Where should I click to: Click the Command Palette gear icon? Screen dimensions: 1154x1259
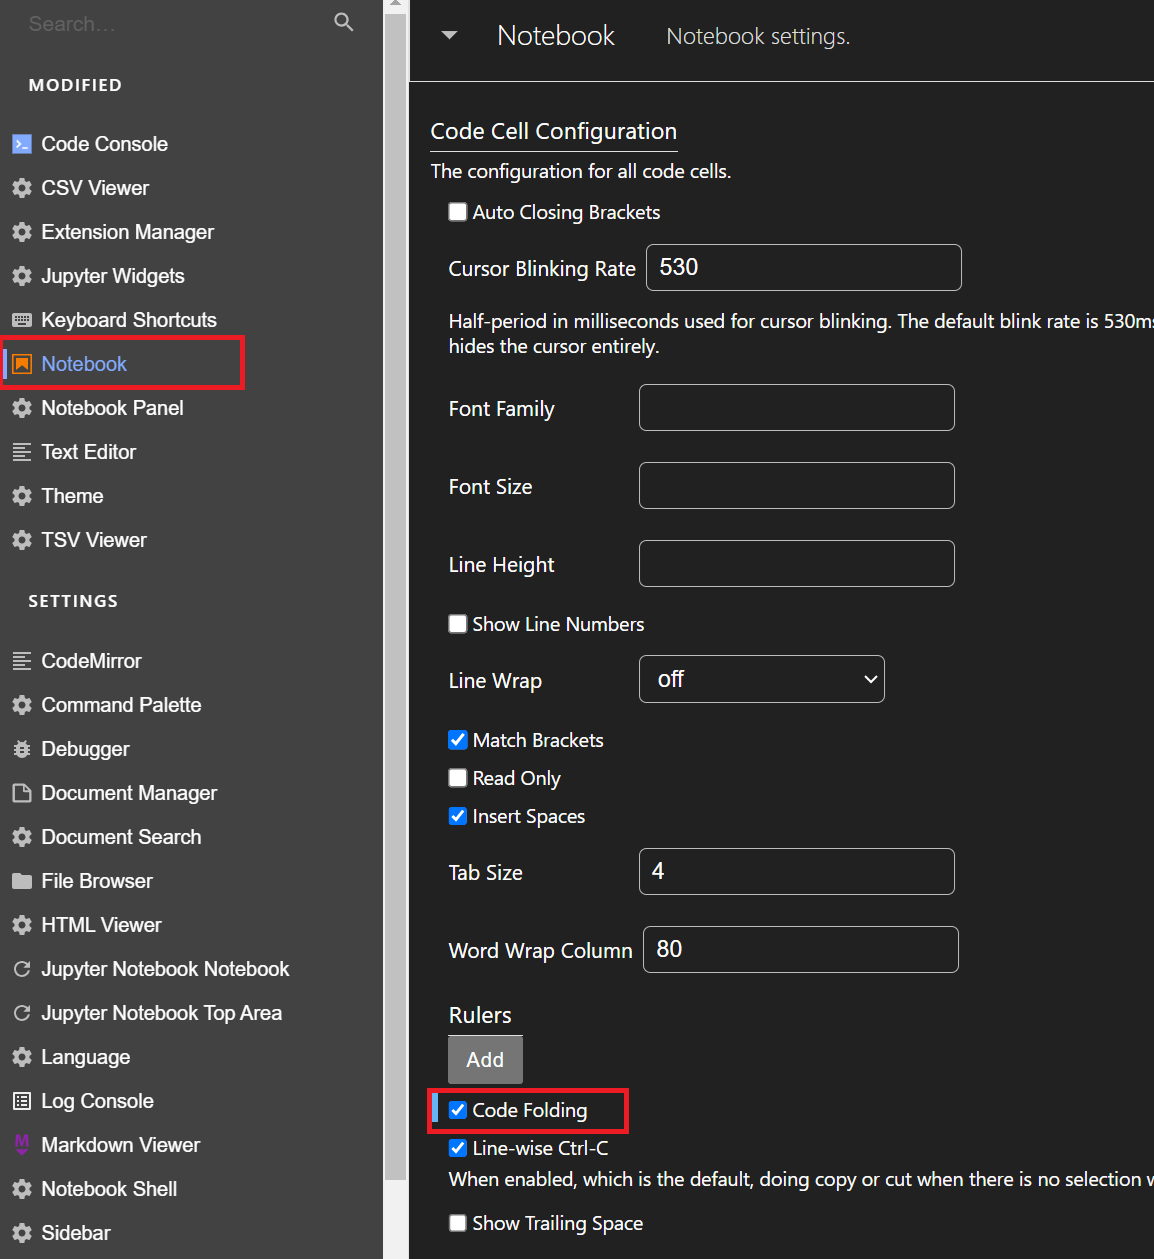point(22,705)
